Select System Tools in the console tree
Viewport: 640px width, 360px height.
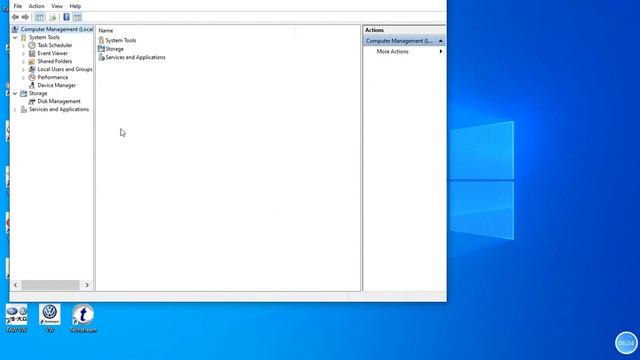(44, 37)
